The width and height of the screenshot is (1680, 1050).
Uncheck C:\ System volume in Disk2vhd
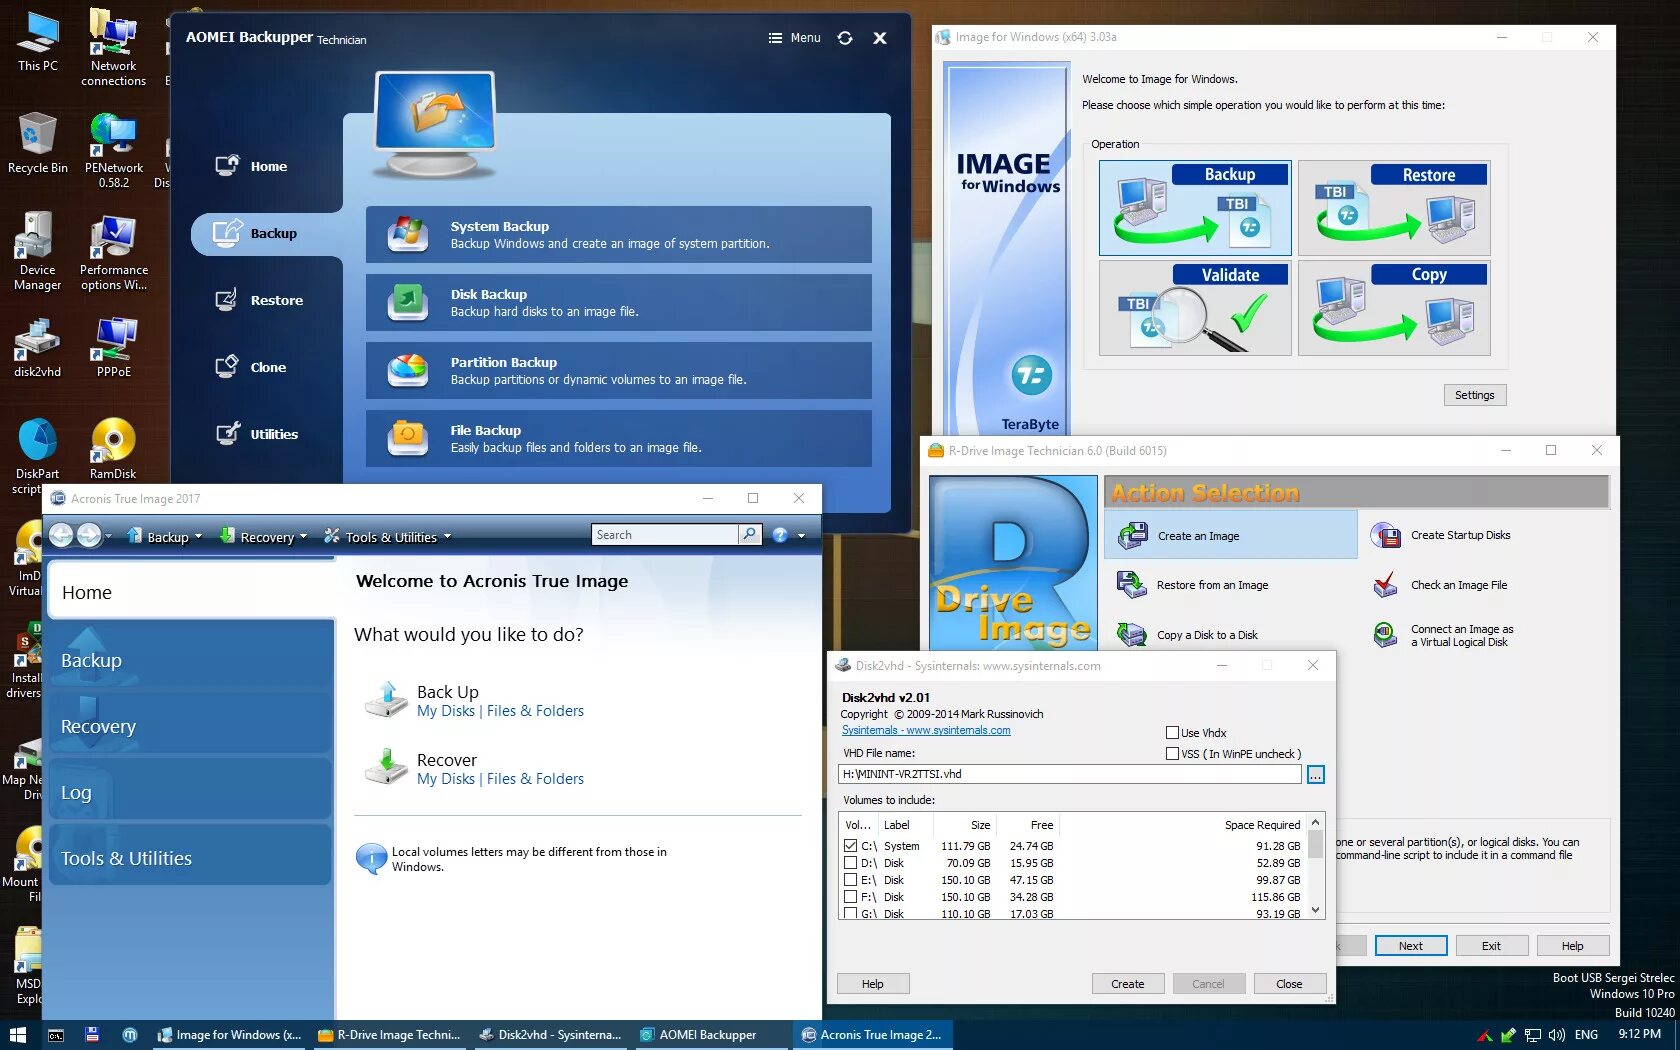pos(851,846)
